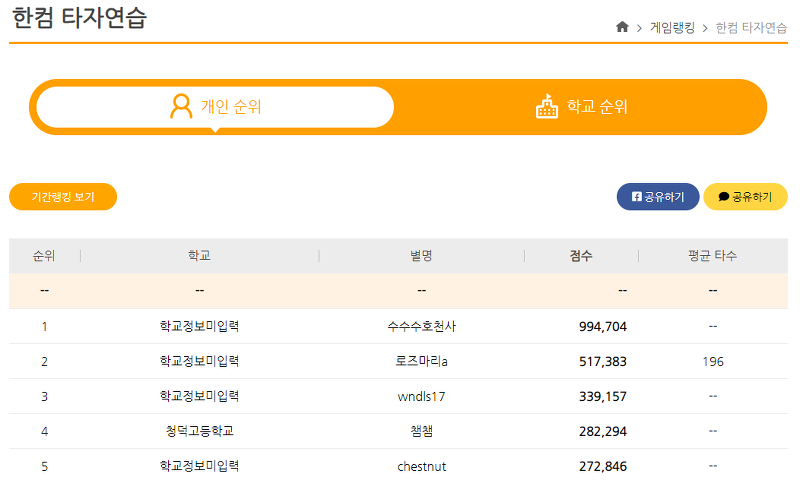Click the 별명 column header
This screenshot has height=480, width=800.
(x=421, y=256)
